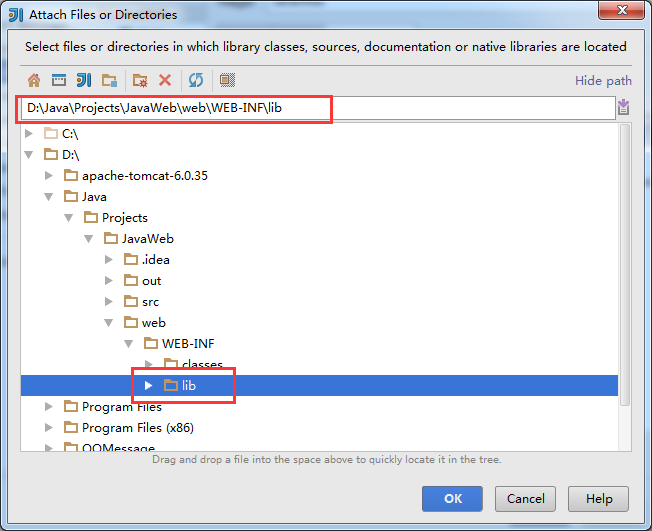Select the web folder
652x531 pixels.
pos(153,323)
